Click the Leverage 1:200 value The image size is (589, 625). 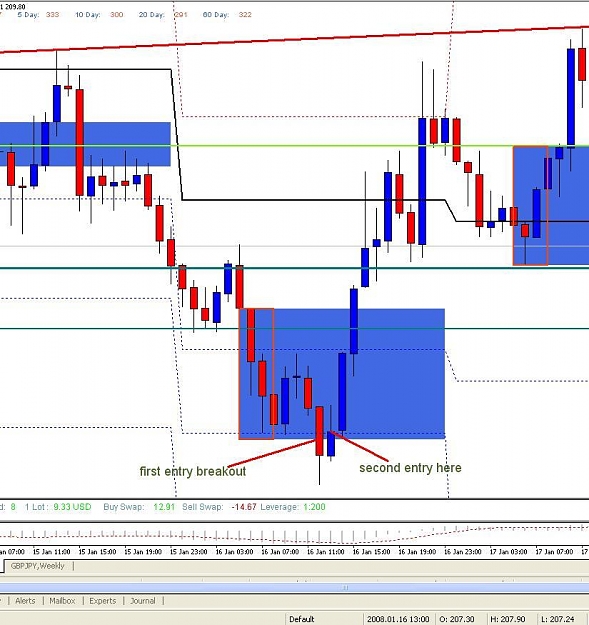tap(314, 507)
